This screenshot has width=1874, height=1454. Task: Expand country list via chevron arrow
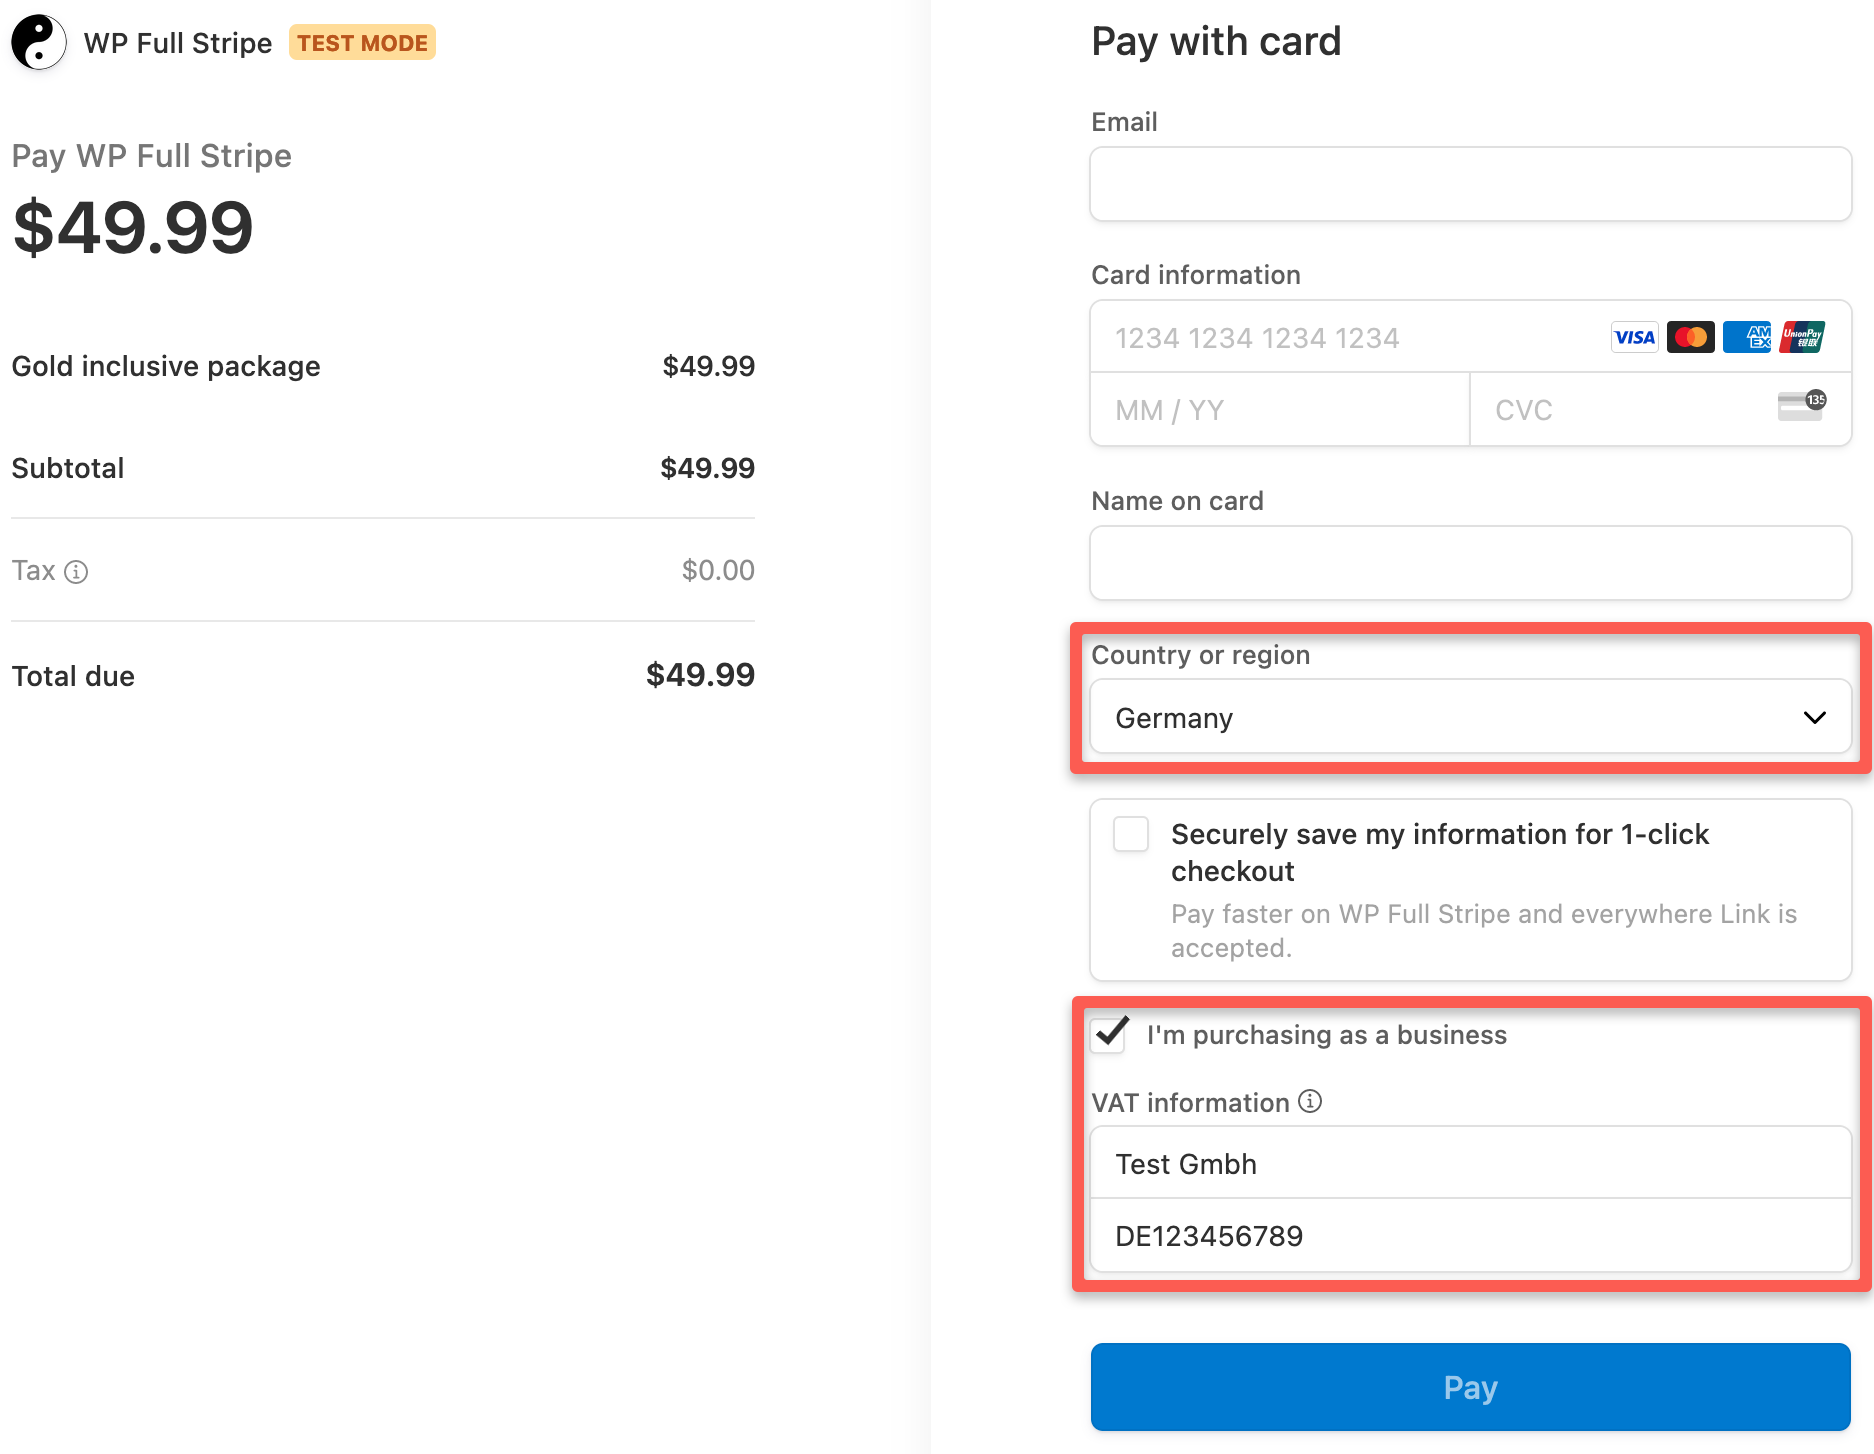1813,717
